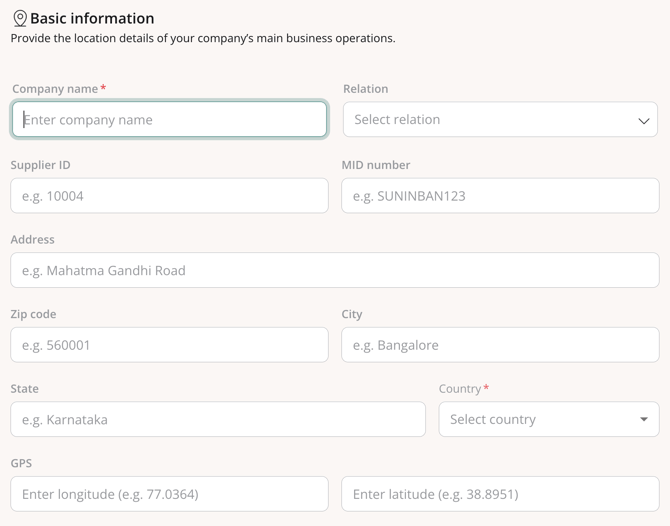Select the MID number text box
670x526 pixels.
[x=499, y=196]
